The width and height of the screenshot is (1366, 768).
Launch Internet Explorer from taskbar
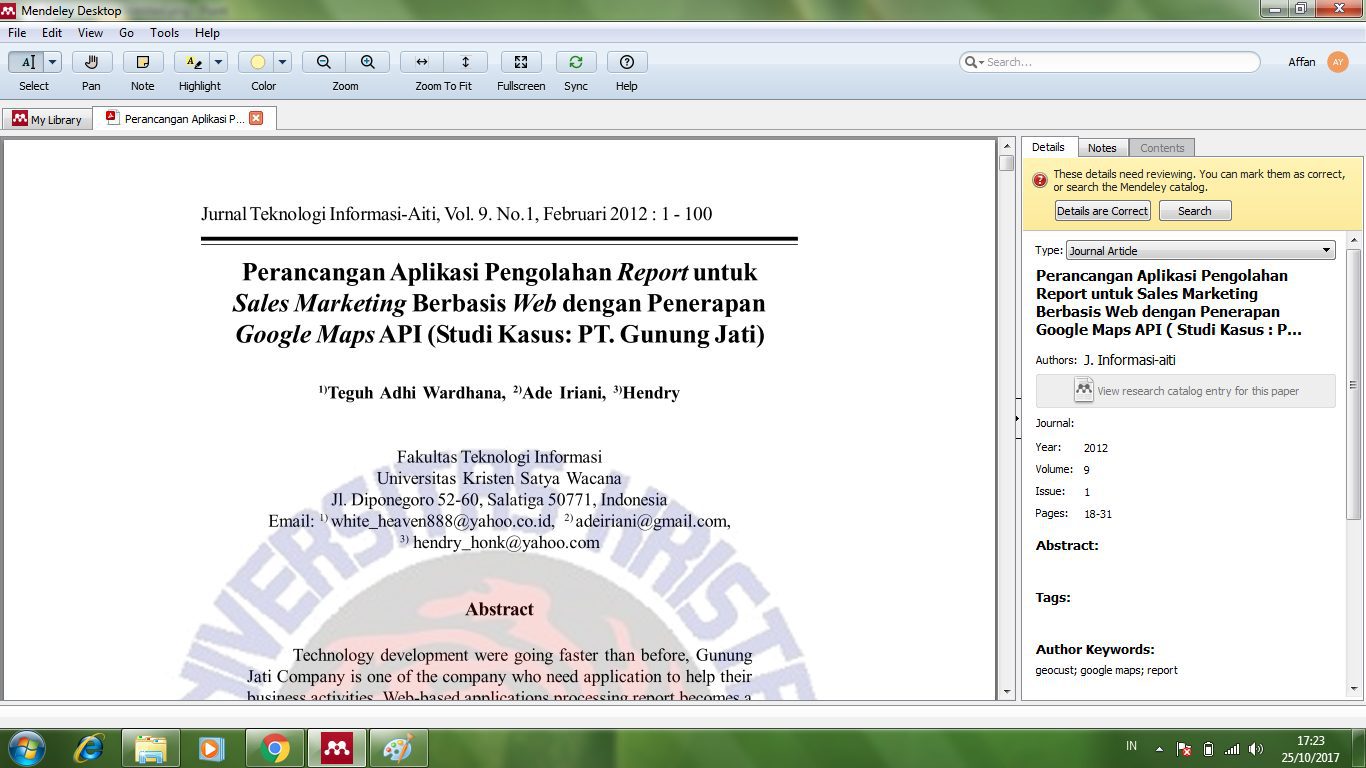click(89, 748)
